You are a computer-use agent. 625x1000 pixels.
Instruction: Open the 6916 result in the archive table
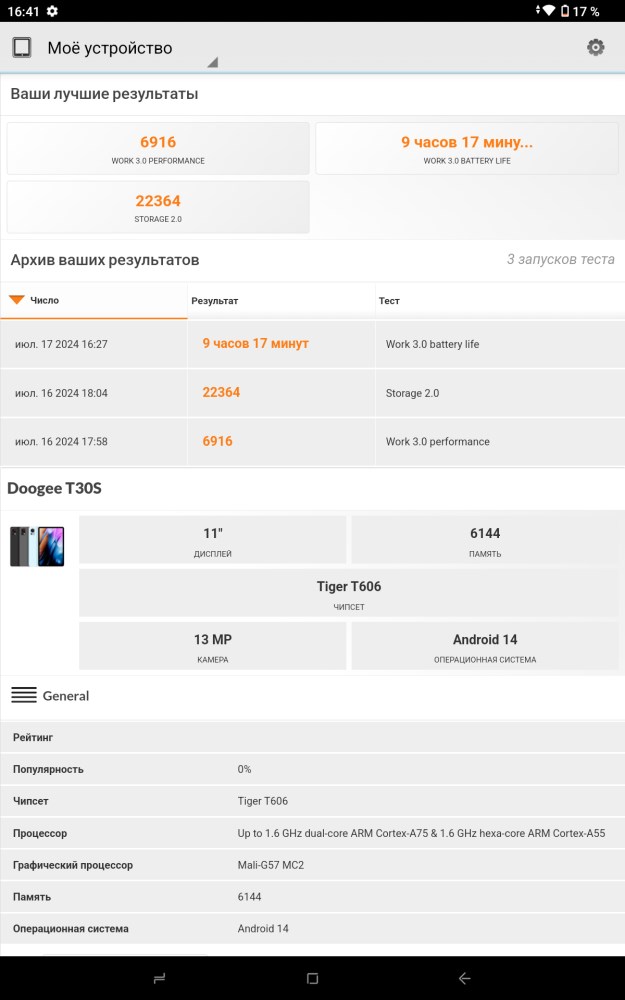217,441
